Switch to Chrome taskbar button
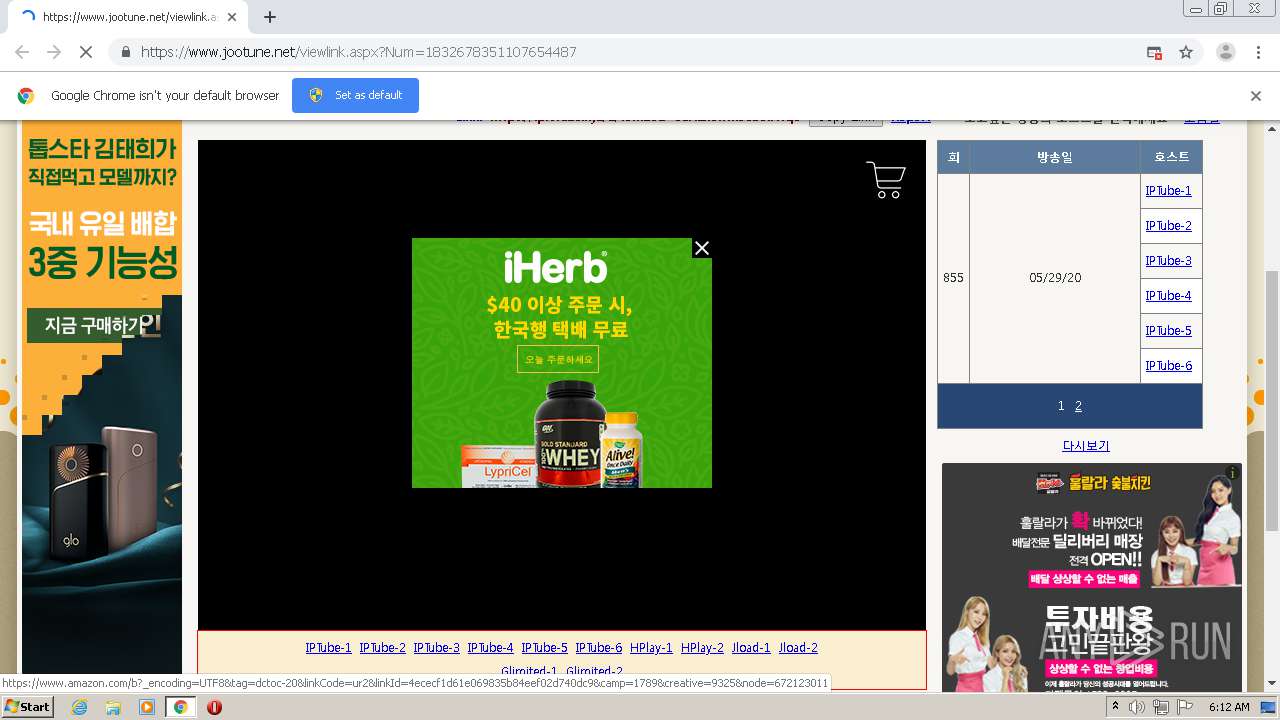1280x720 pixels. click(x=180, y=707)
